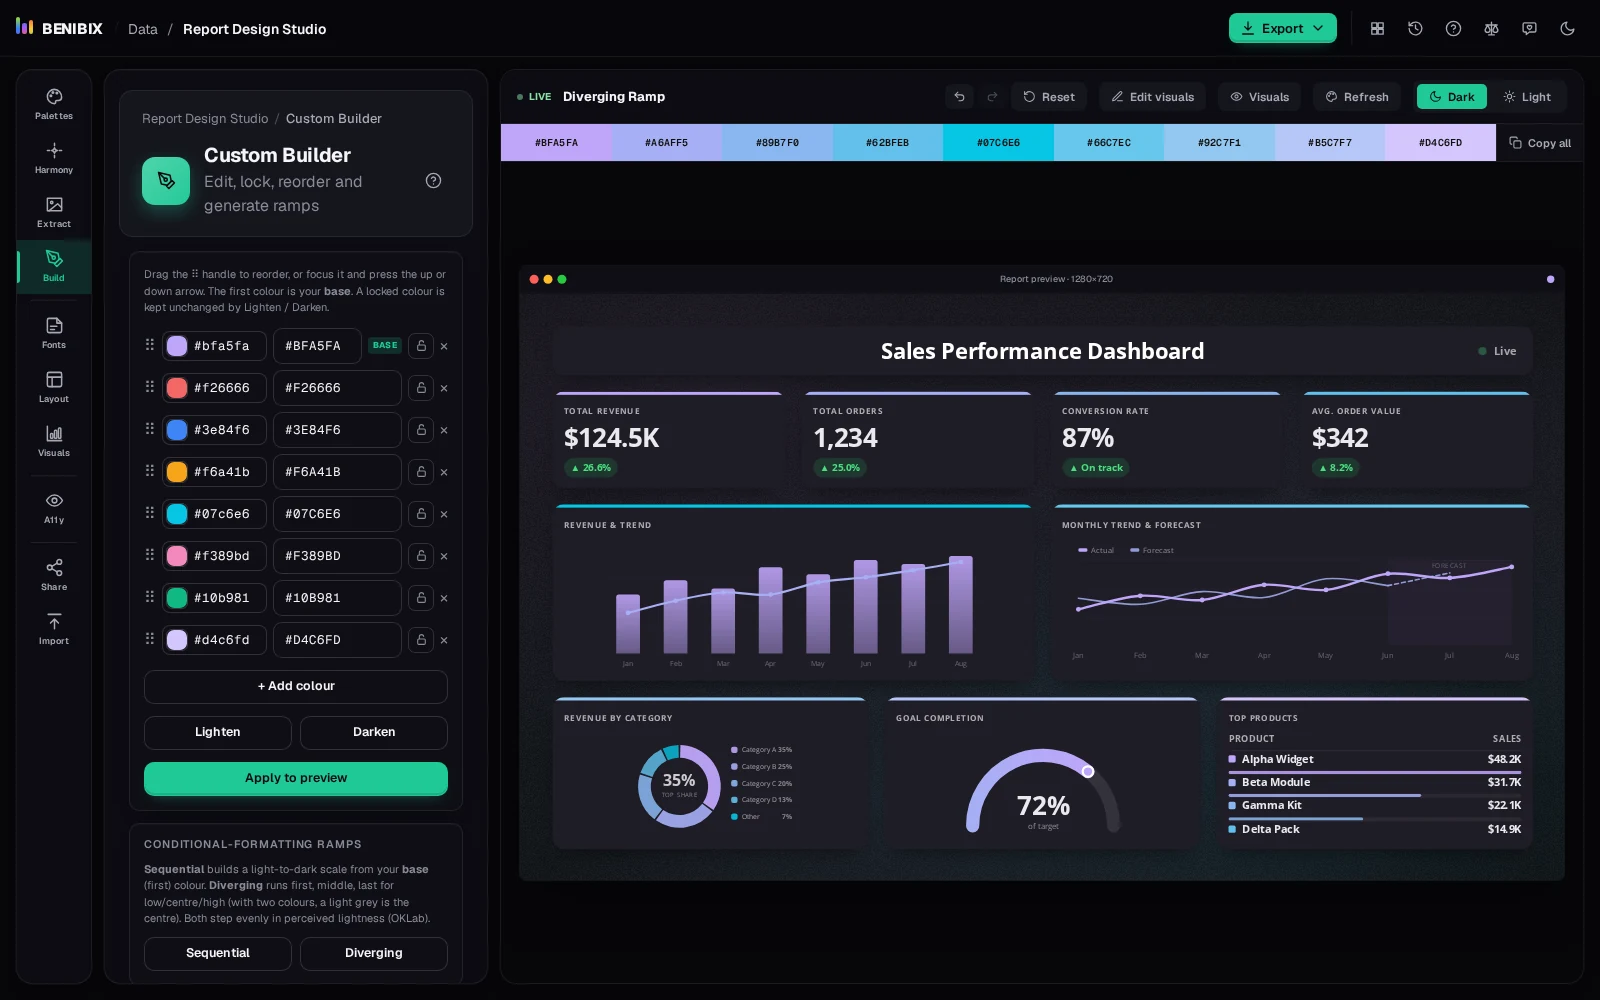Open the #f6a41b colour swatch picker
Screen dimensions: 1600x1000
tap(177, 472)
